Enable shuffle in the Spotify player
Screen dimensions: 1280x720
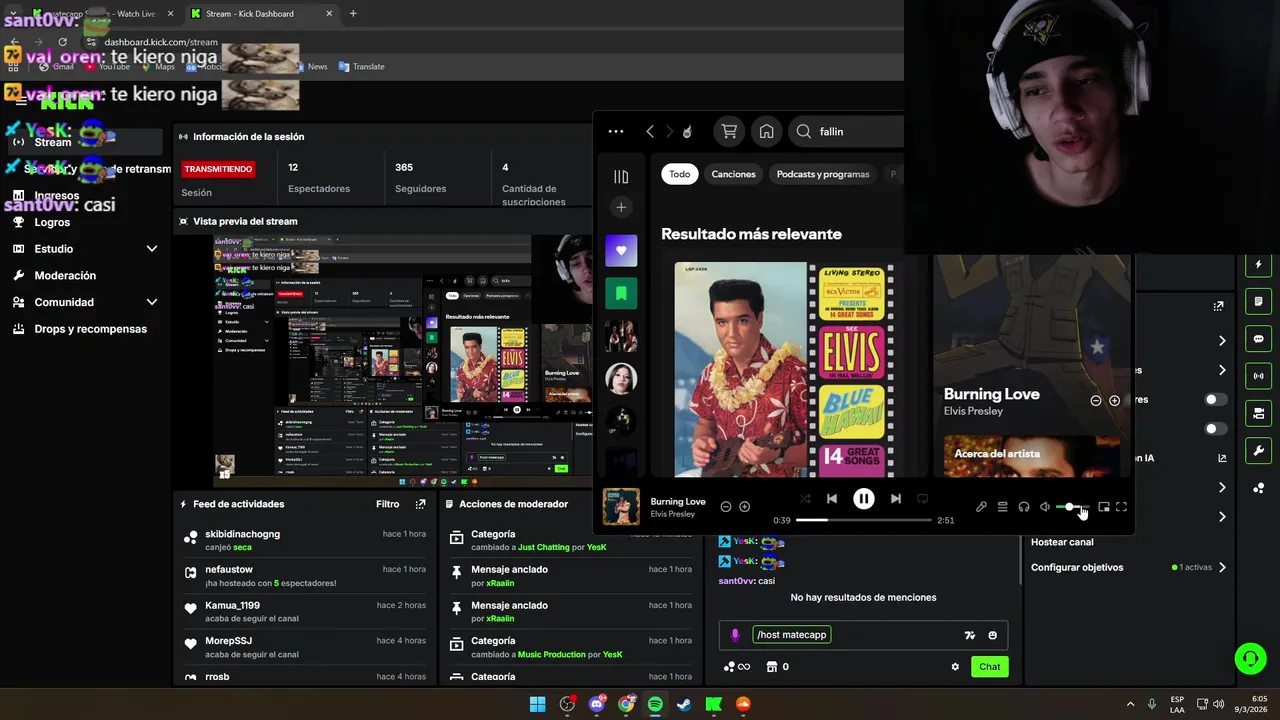point(805,499)
